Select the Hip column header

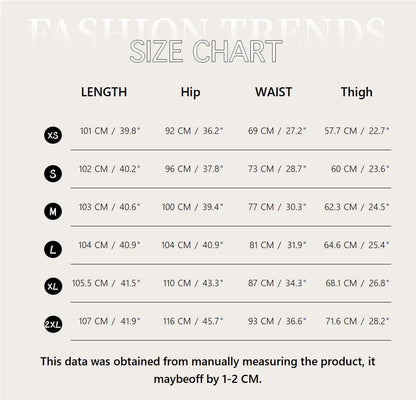point(190,92)
